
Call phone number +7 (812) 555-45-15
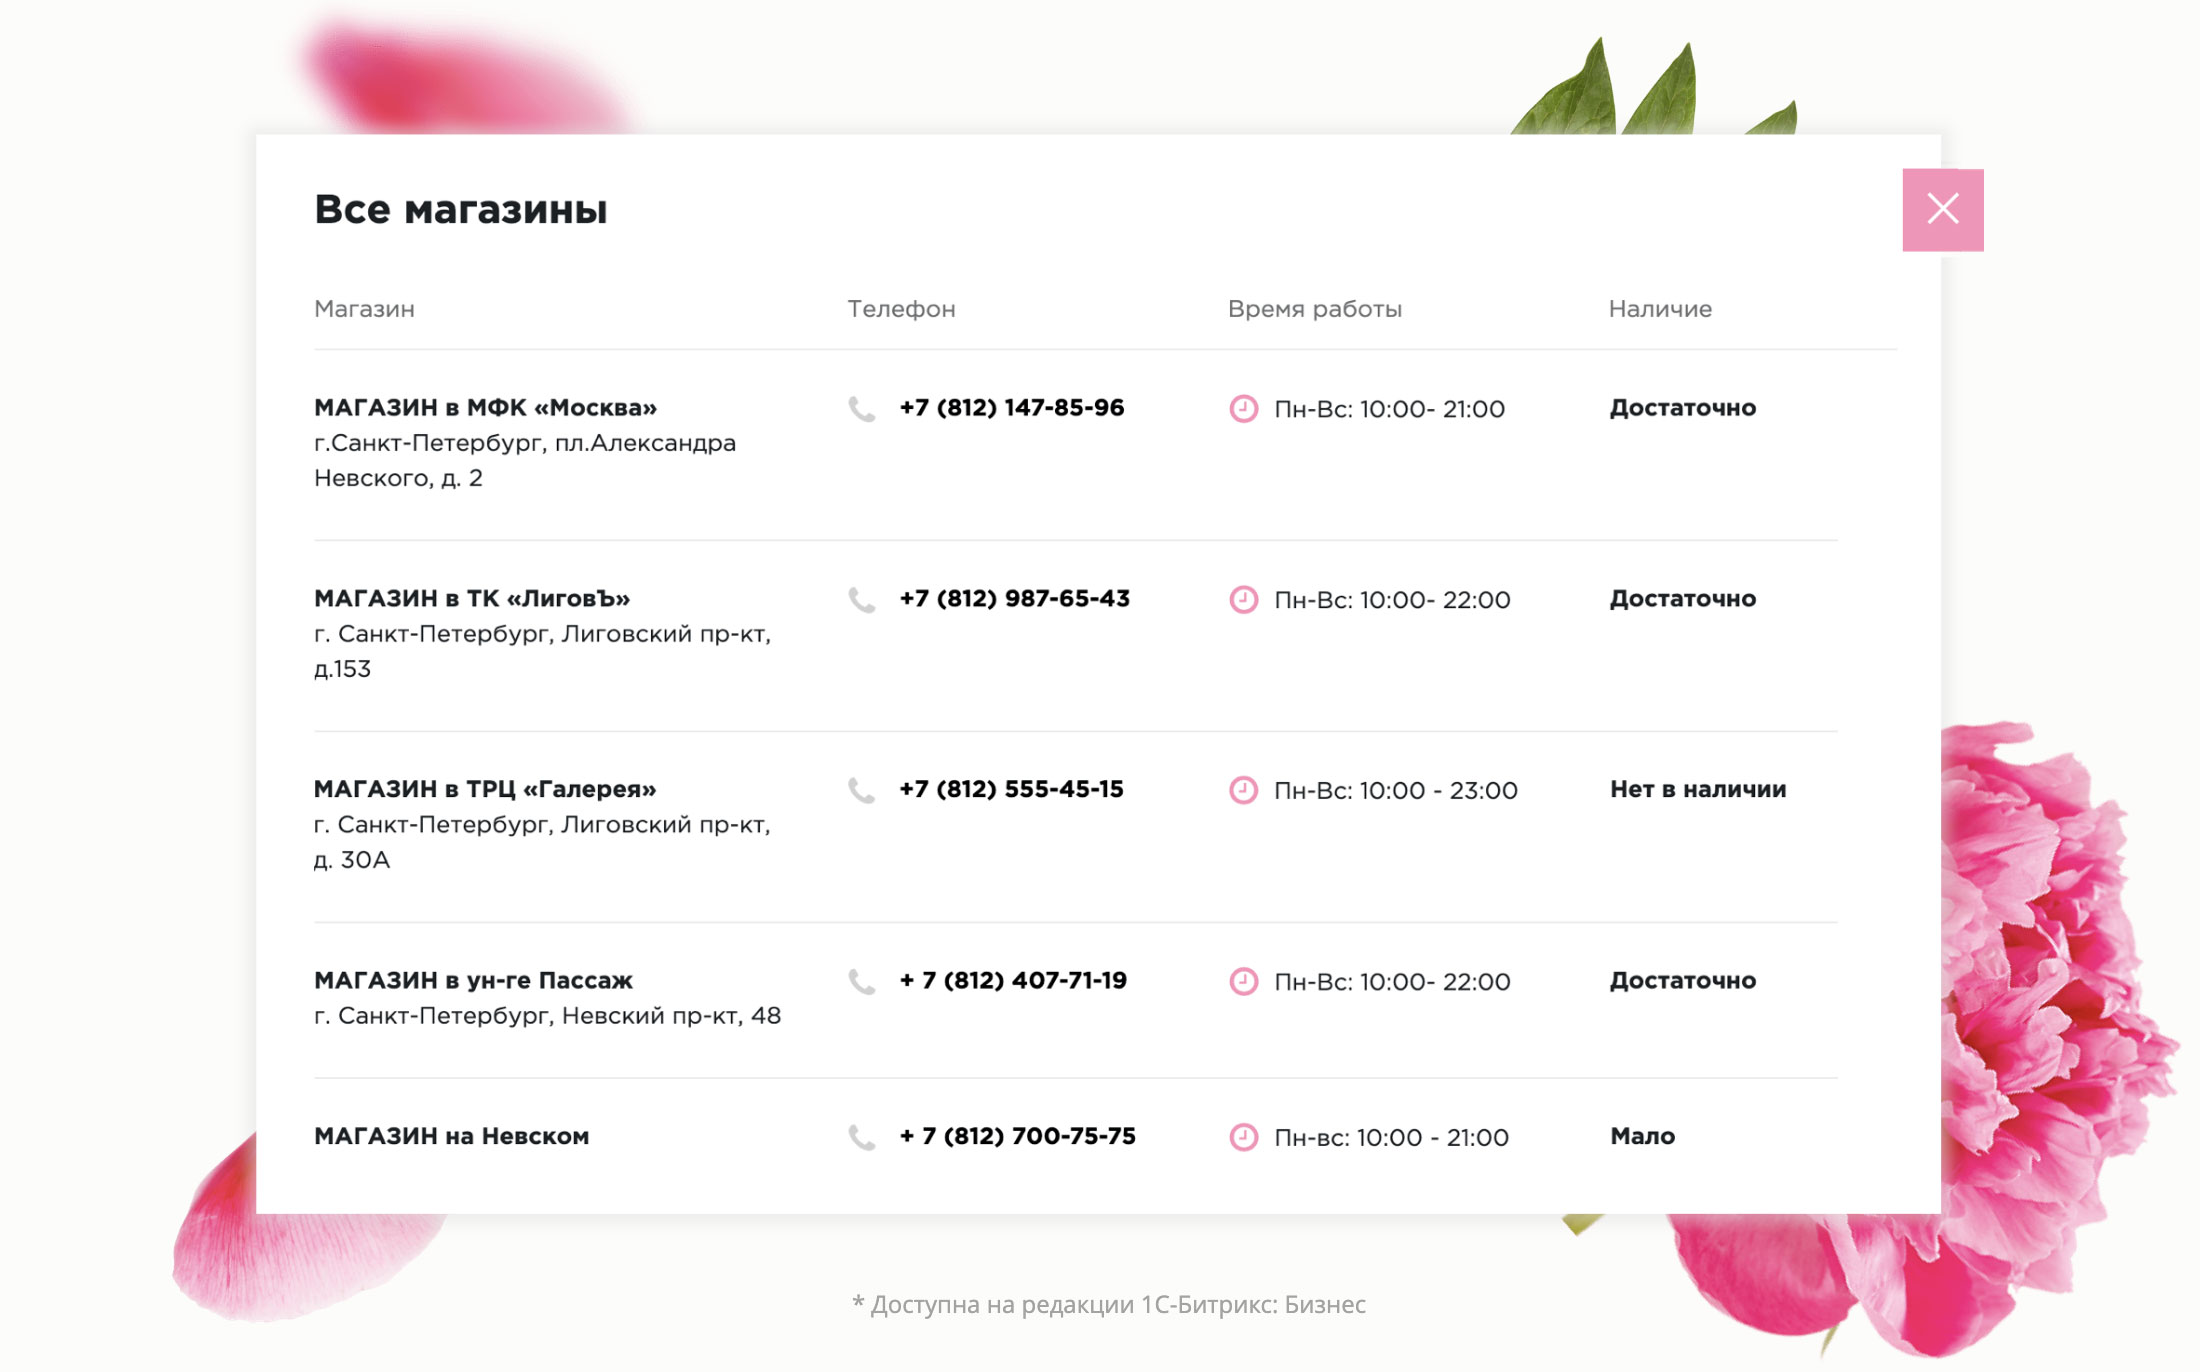tap(1011, 790)
